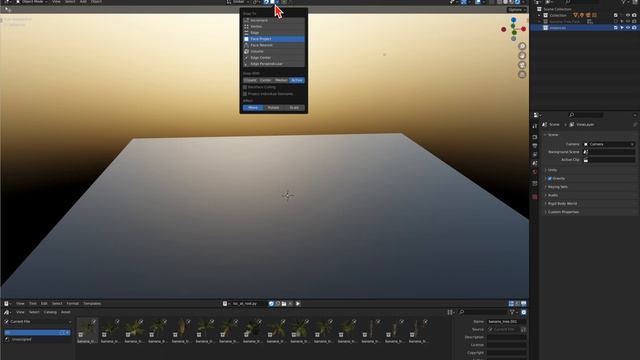640x360 pixels.
Task: Open the viewport Options dropdown
Action: 517,9
